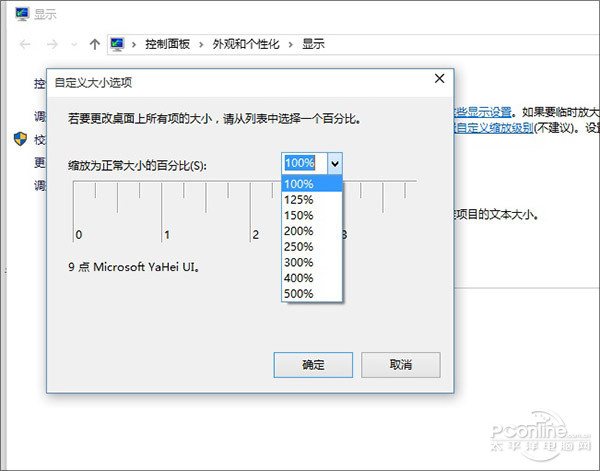600x471 pixels.
Task: Click the scaling percentage combo box arrow
Action: [335, 163]
